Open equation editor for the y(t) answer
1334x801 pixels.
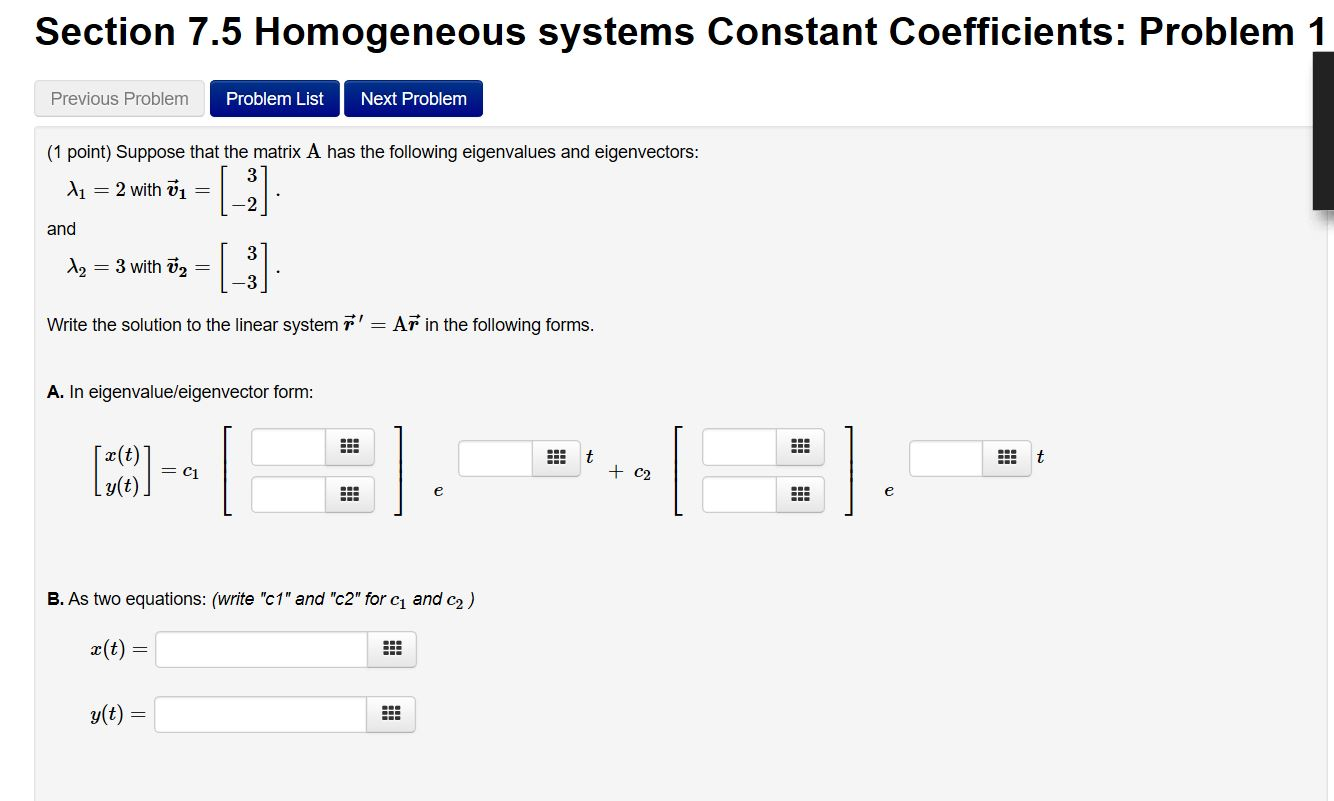[391, 714]
